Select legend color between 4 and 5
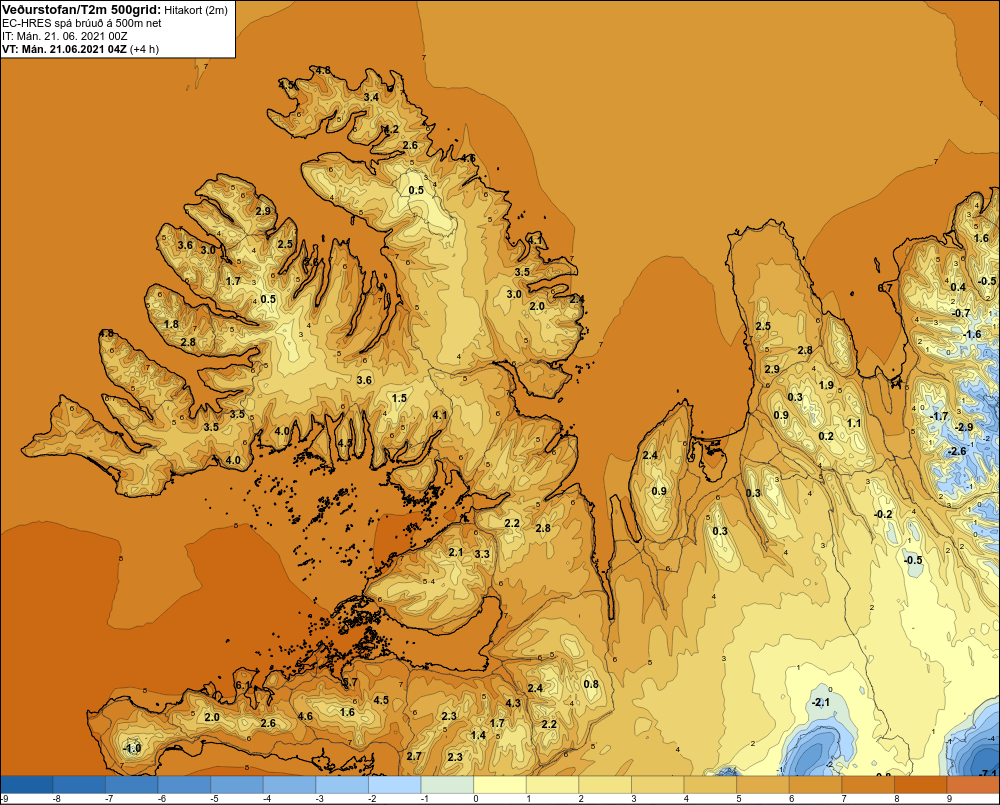Image resolution: width=1000 pixels, height=805 pixels. point(710,785)
